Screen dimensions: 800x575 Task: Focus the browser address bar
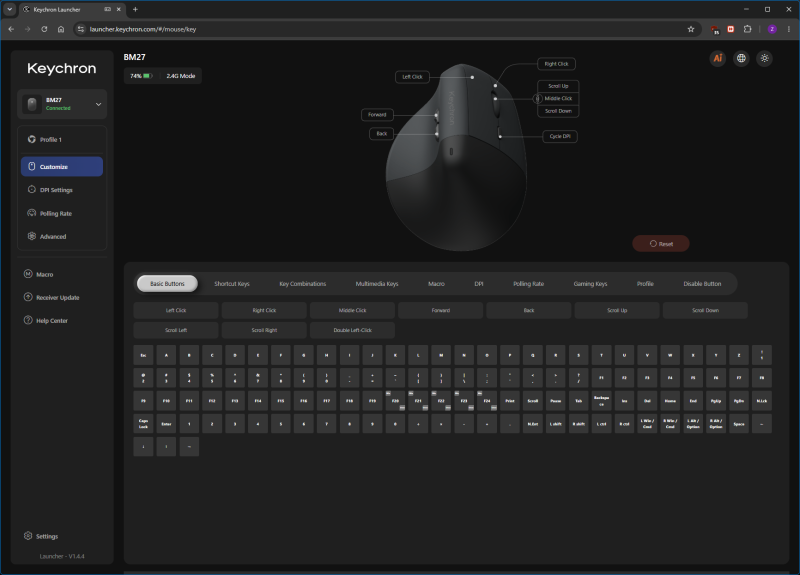[x=386, y=29]
